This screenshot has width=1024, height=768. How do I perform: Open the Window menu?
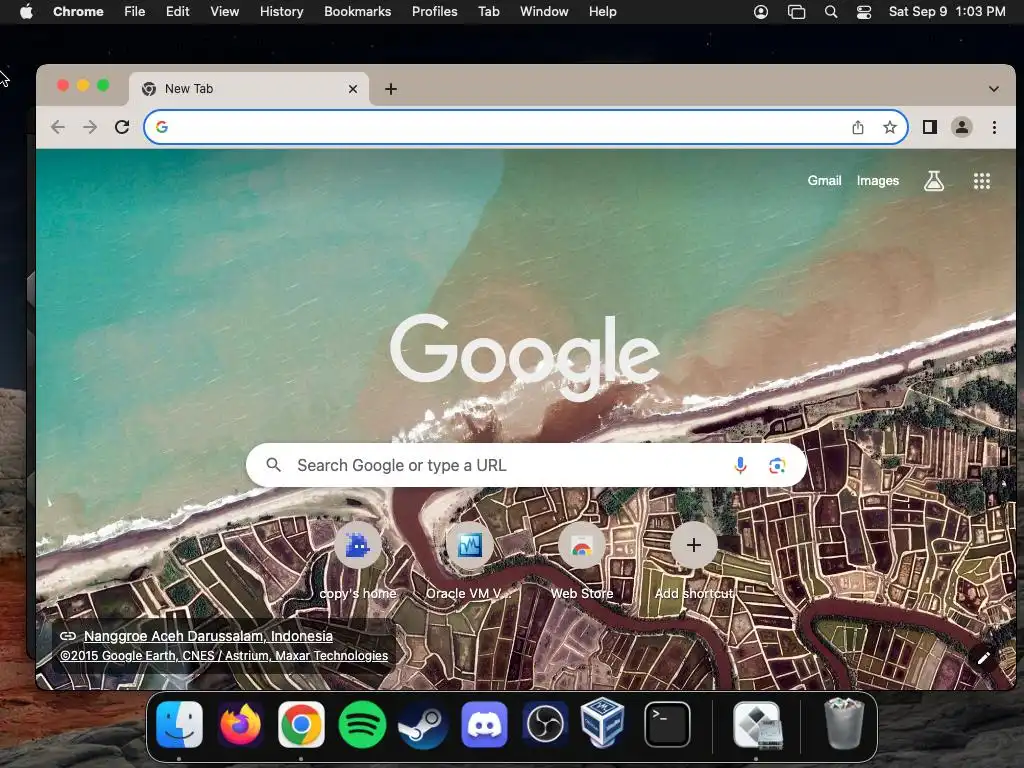[x=544, y=12]
